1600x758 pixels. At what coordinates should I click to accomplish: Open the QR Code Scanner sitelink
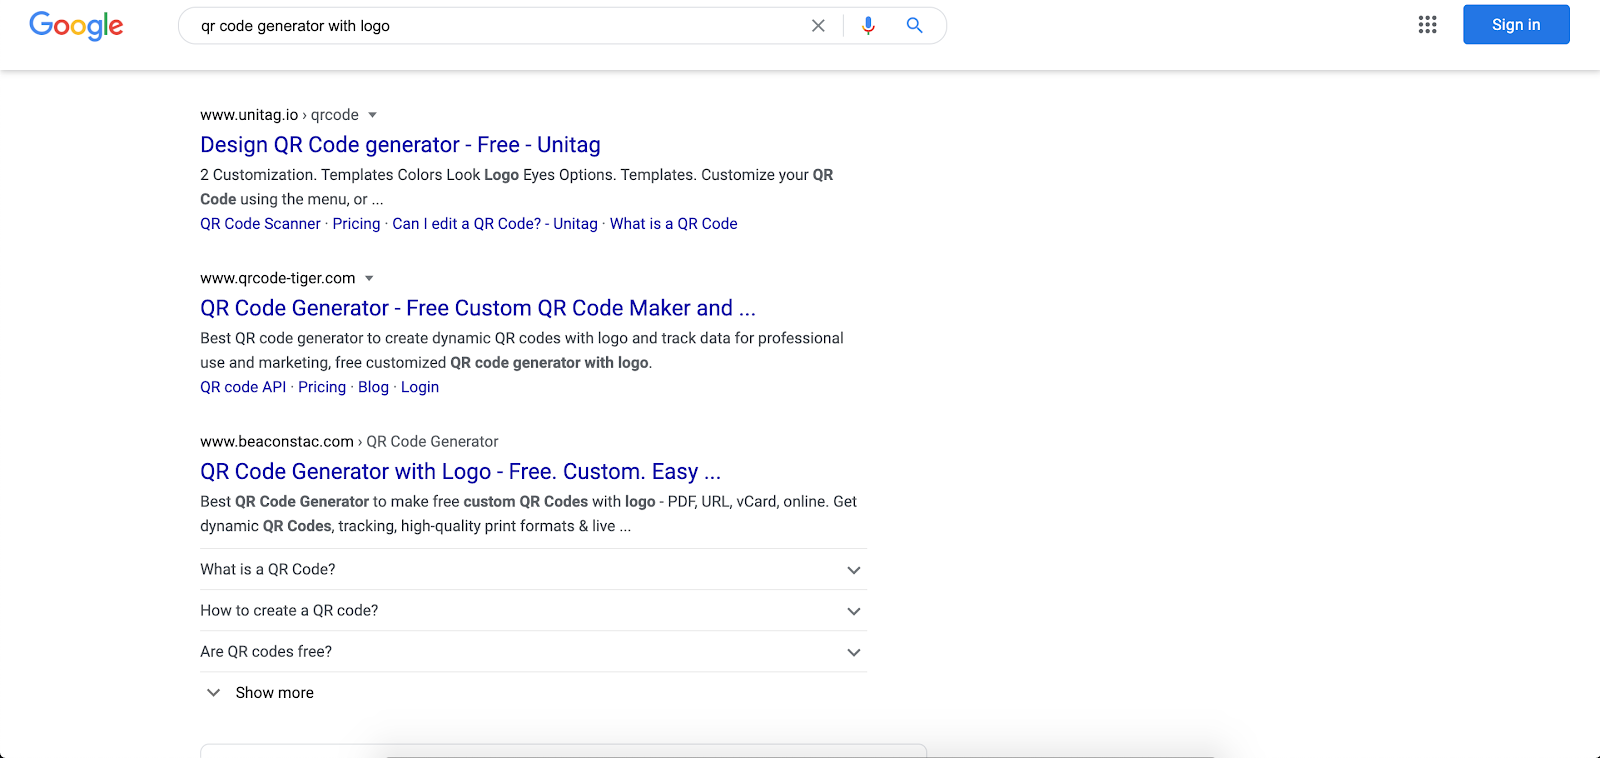260,224
